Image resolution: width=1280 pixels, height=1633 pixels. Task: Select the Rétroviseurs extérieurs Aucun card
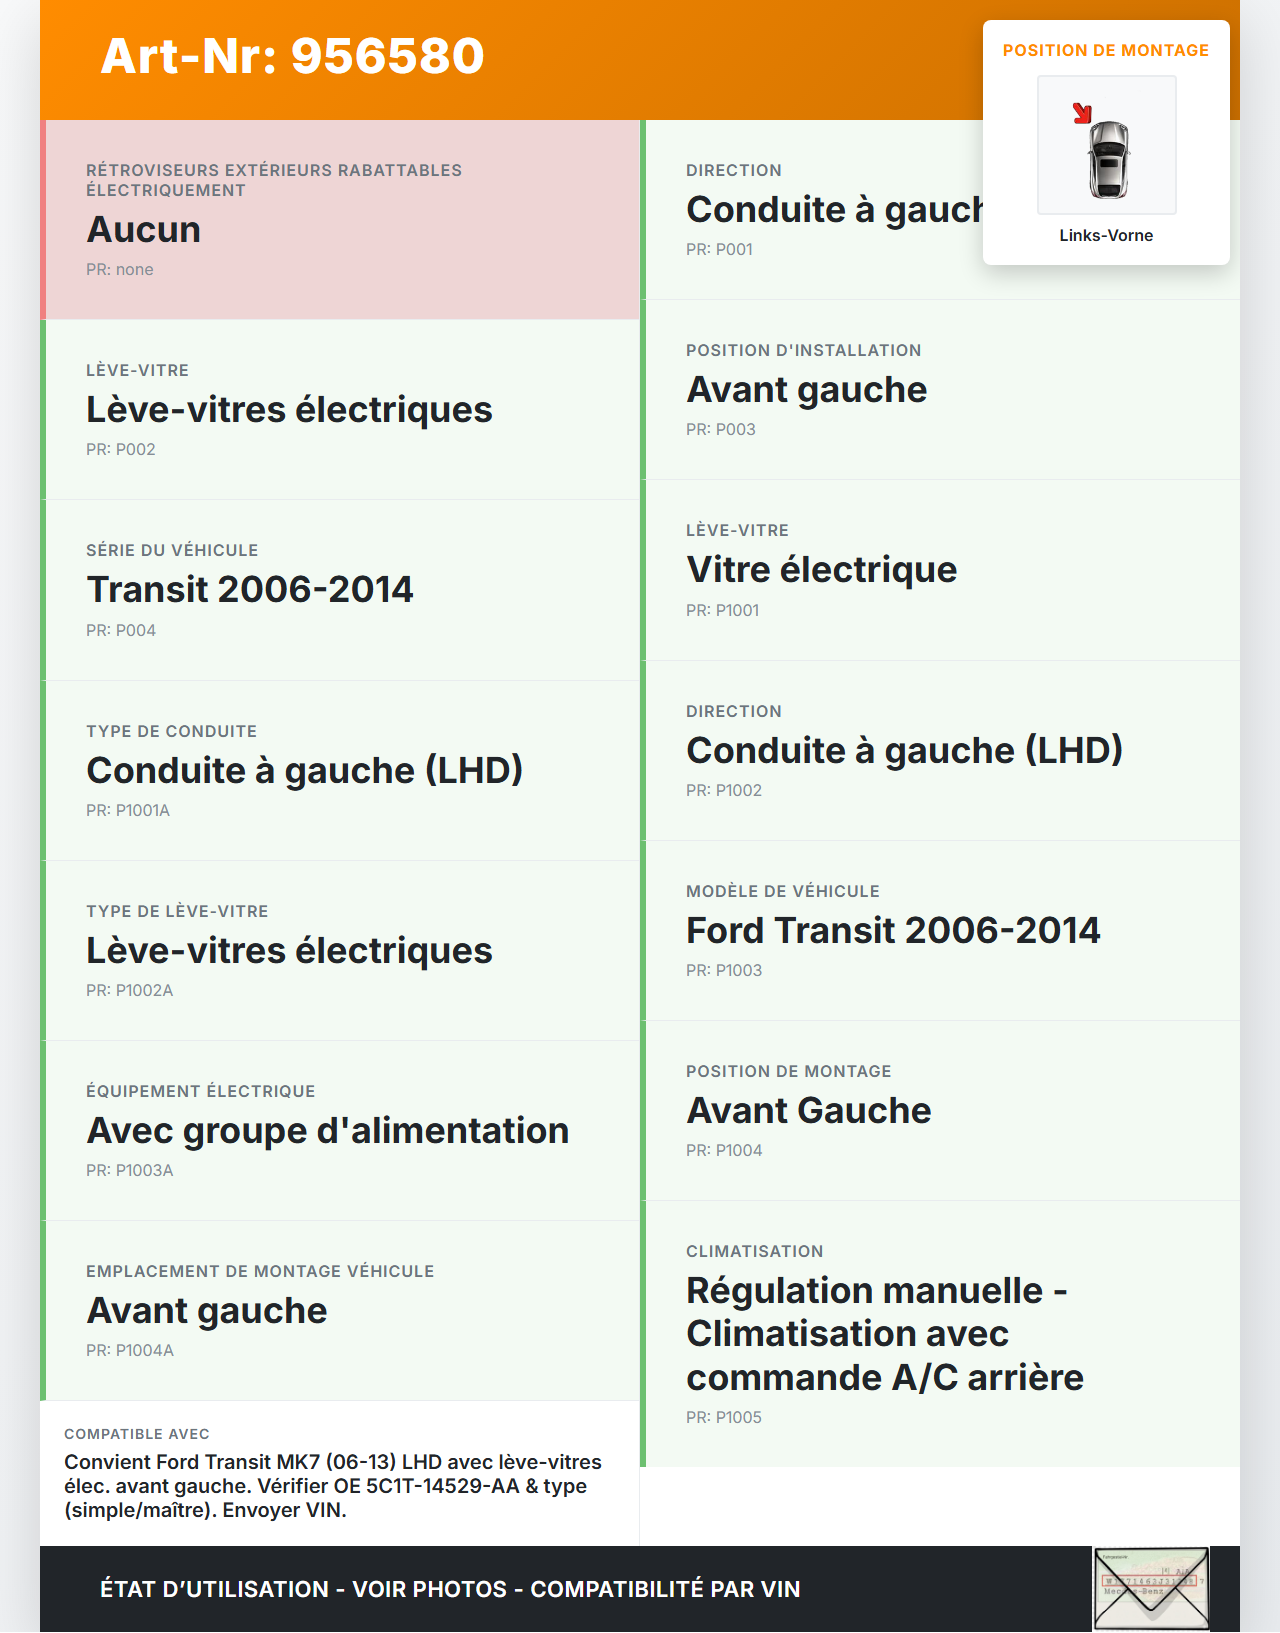pyautogui.click(x=340, y=220)
